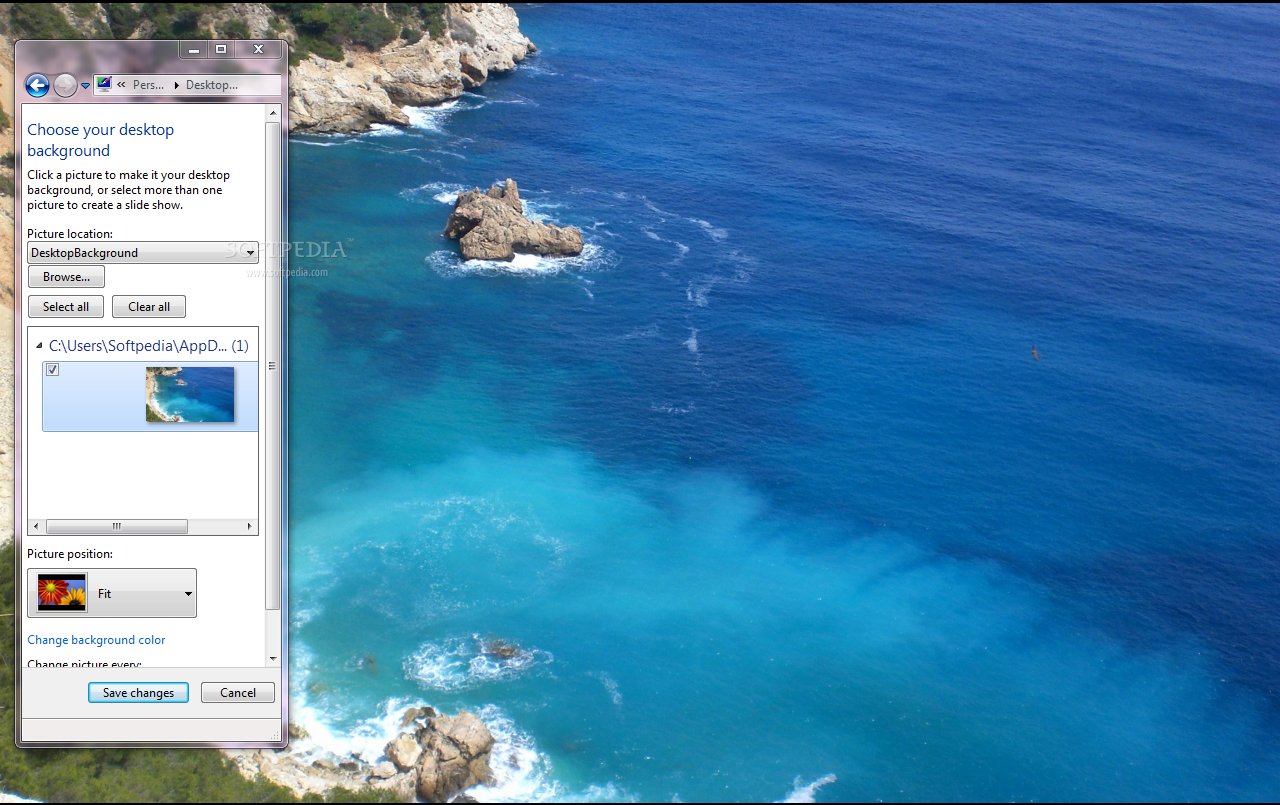Screen dimensions: 1280x805
Task: Click picture list horizontal scrollbar left arrow
Action: tap(36, 526)
